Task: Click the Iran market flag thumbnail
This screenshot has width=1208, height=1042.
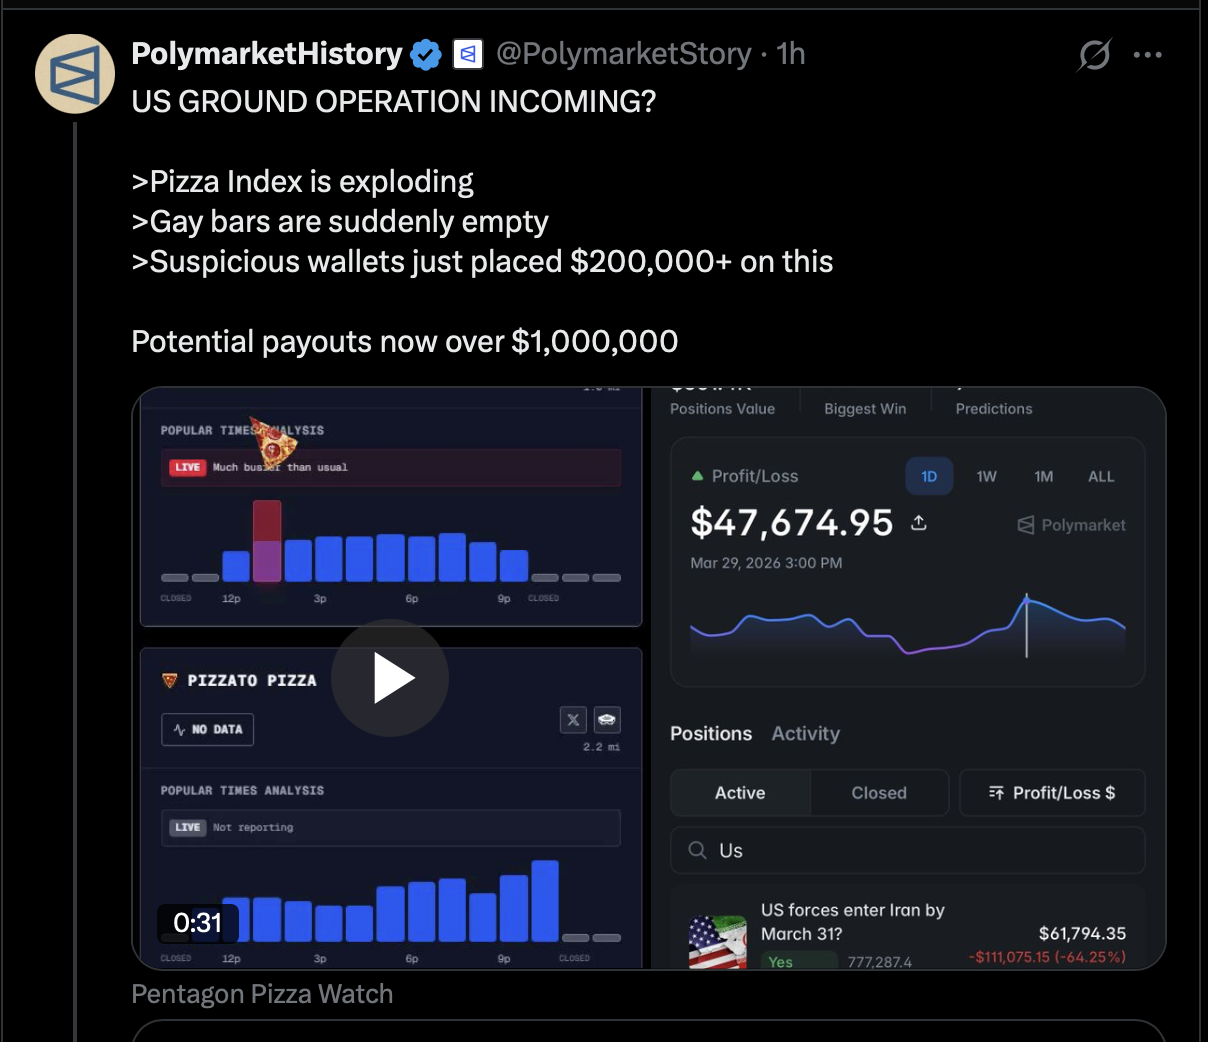Action: tap(718, 942)
